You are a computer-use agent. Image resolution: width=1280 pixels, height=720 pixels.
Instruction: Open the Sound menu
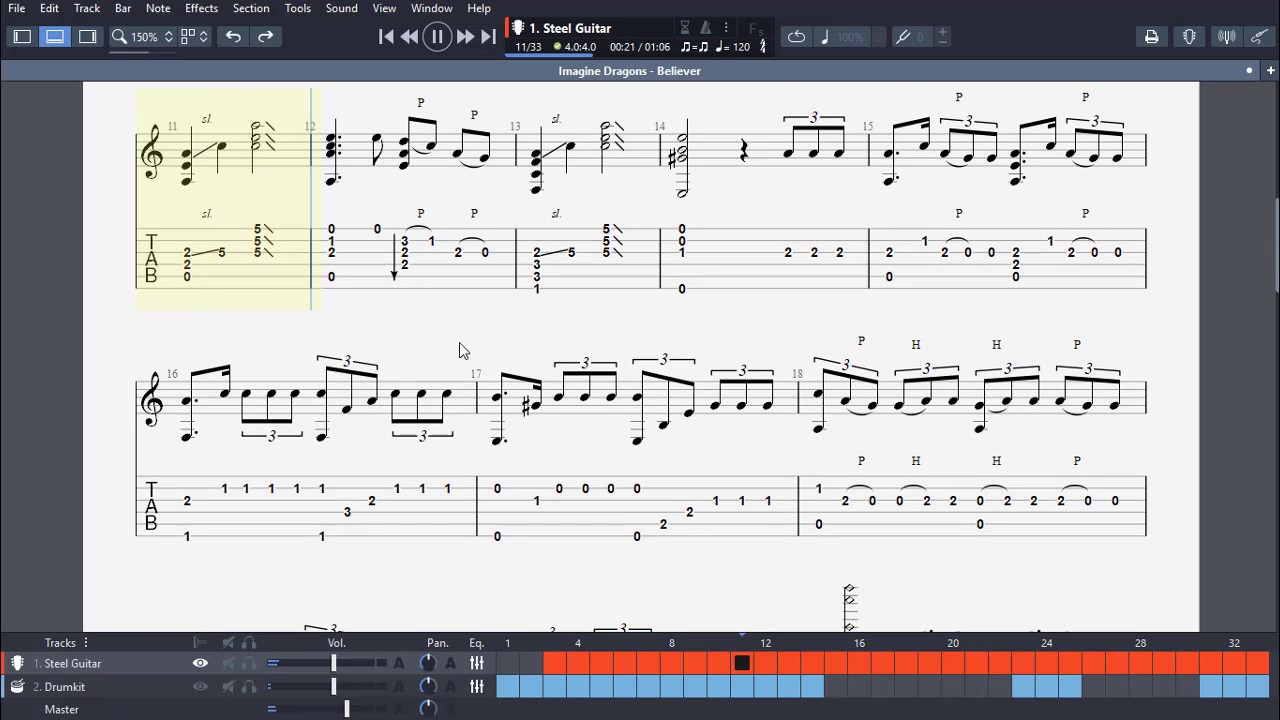[341, 8]
